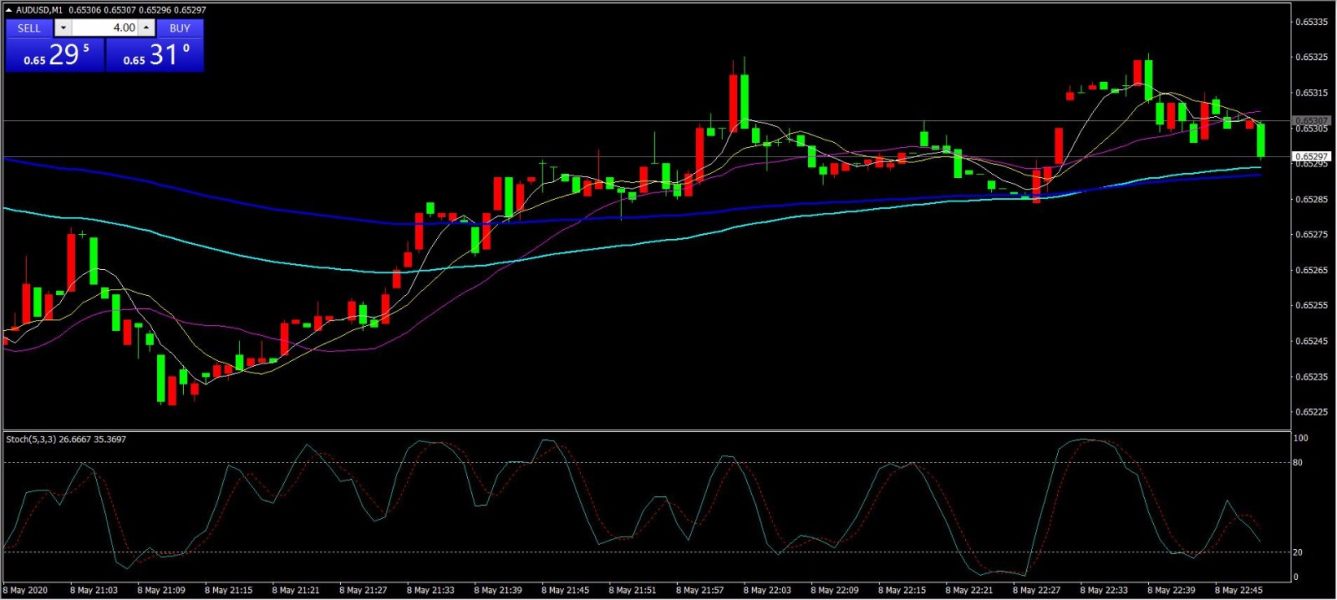Select the AUDUSD,M1 chart title text

39,10
